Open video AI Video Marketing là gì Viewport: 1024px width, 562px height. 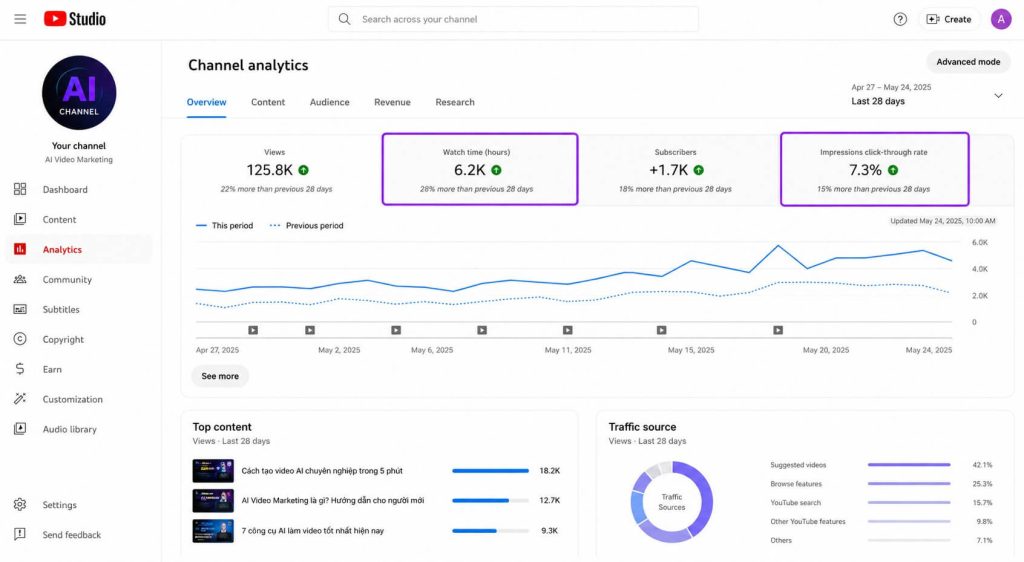tap(332, 501)
